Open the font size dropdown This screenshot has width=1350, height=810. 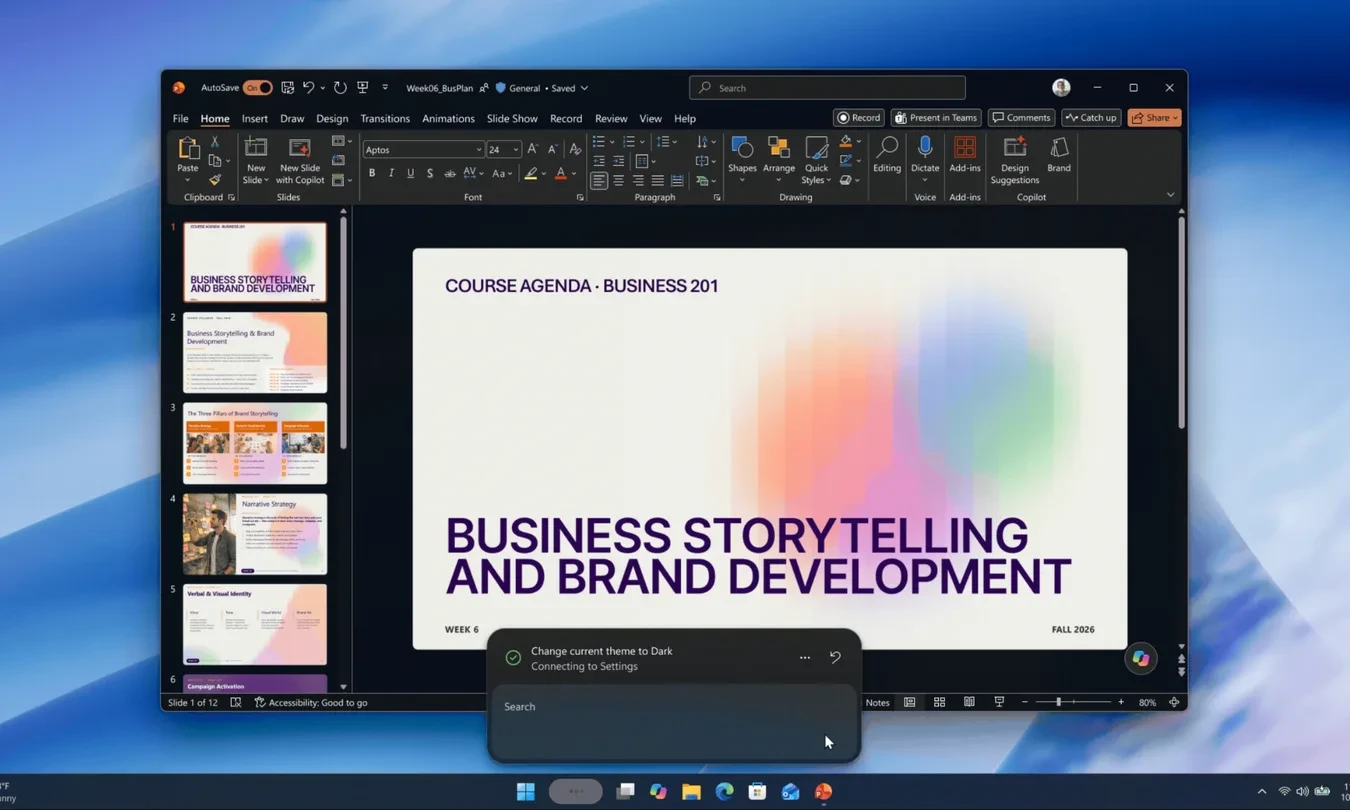[516, 150]
